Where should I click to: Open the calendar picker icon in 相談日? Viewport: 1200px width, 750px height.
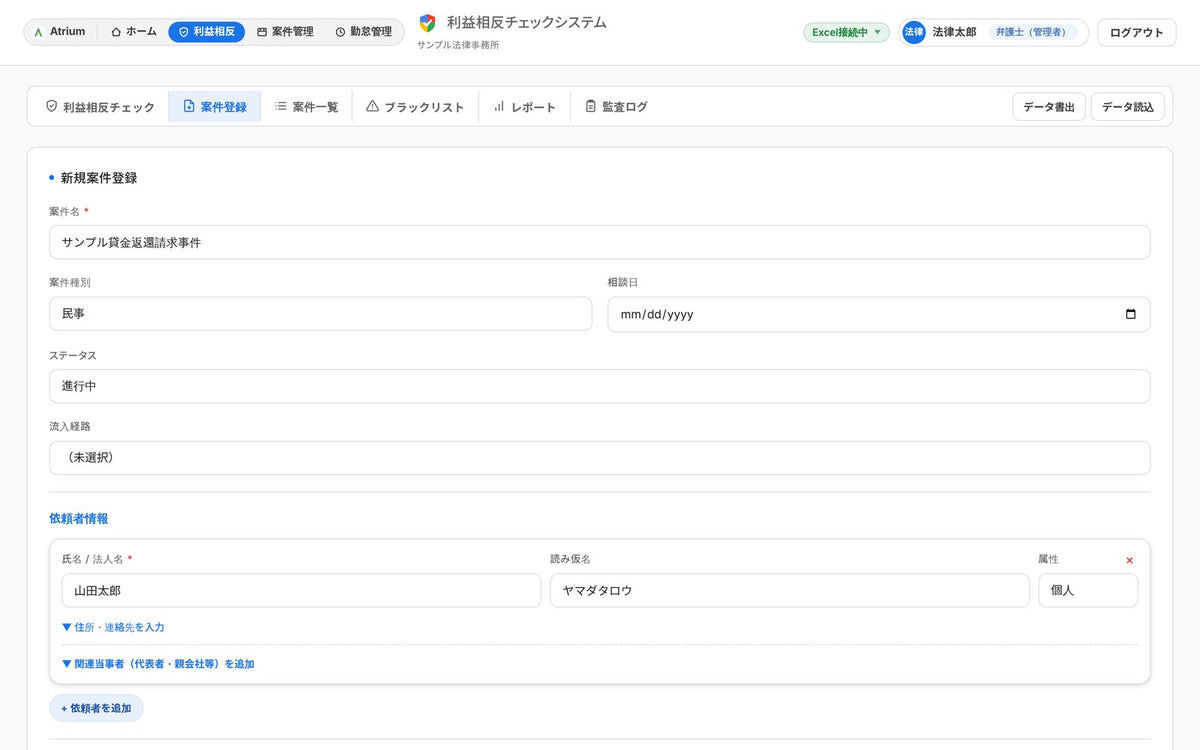click(1131, 314)
